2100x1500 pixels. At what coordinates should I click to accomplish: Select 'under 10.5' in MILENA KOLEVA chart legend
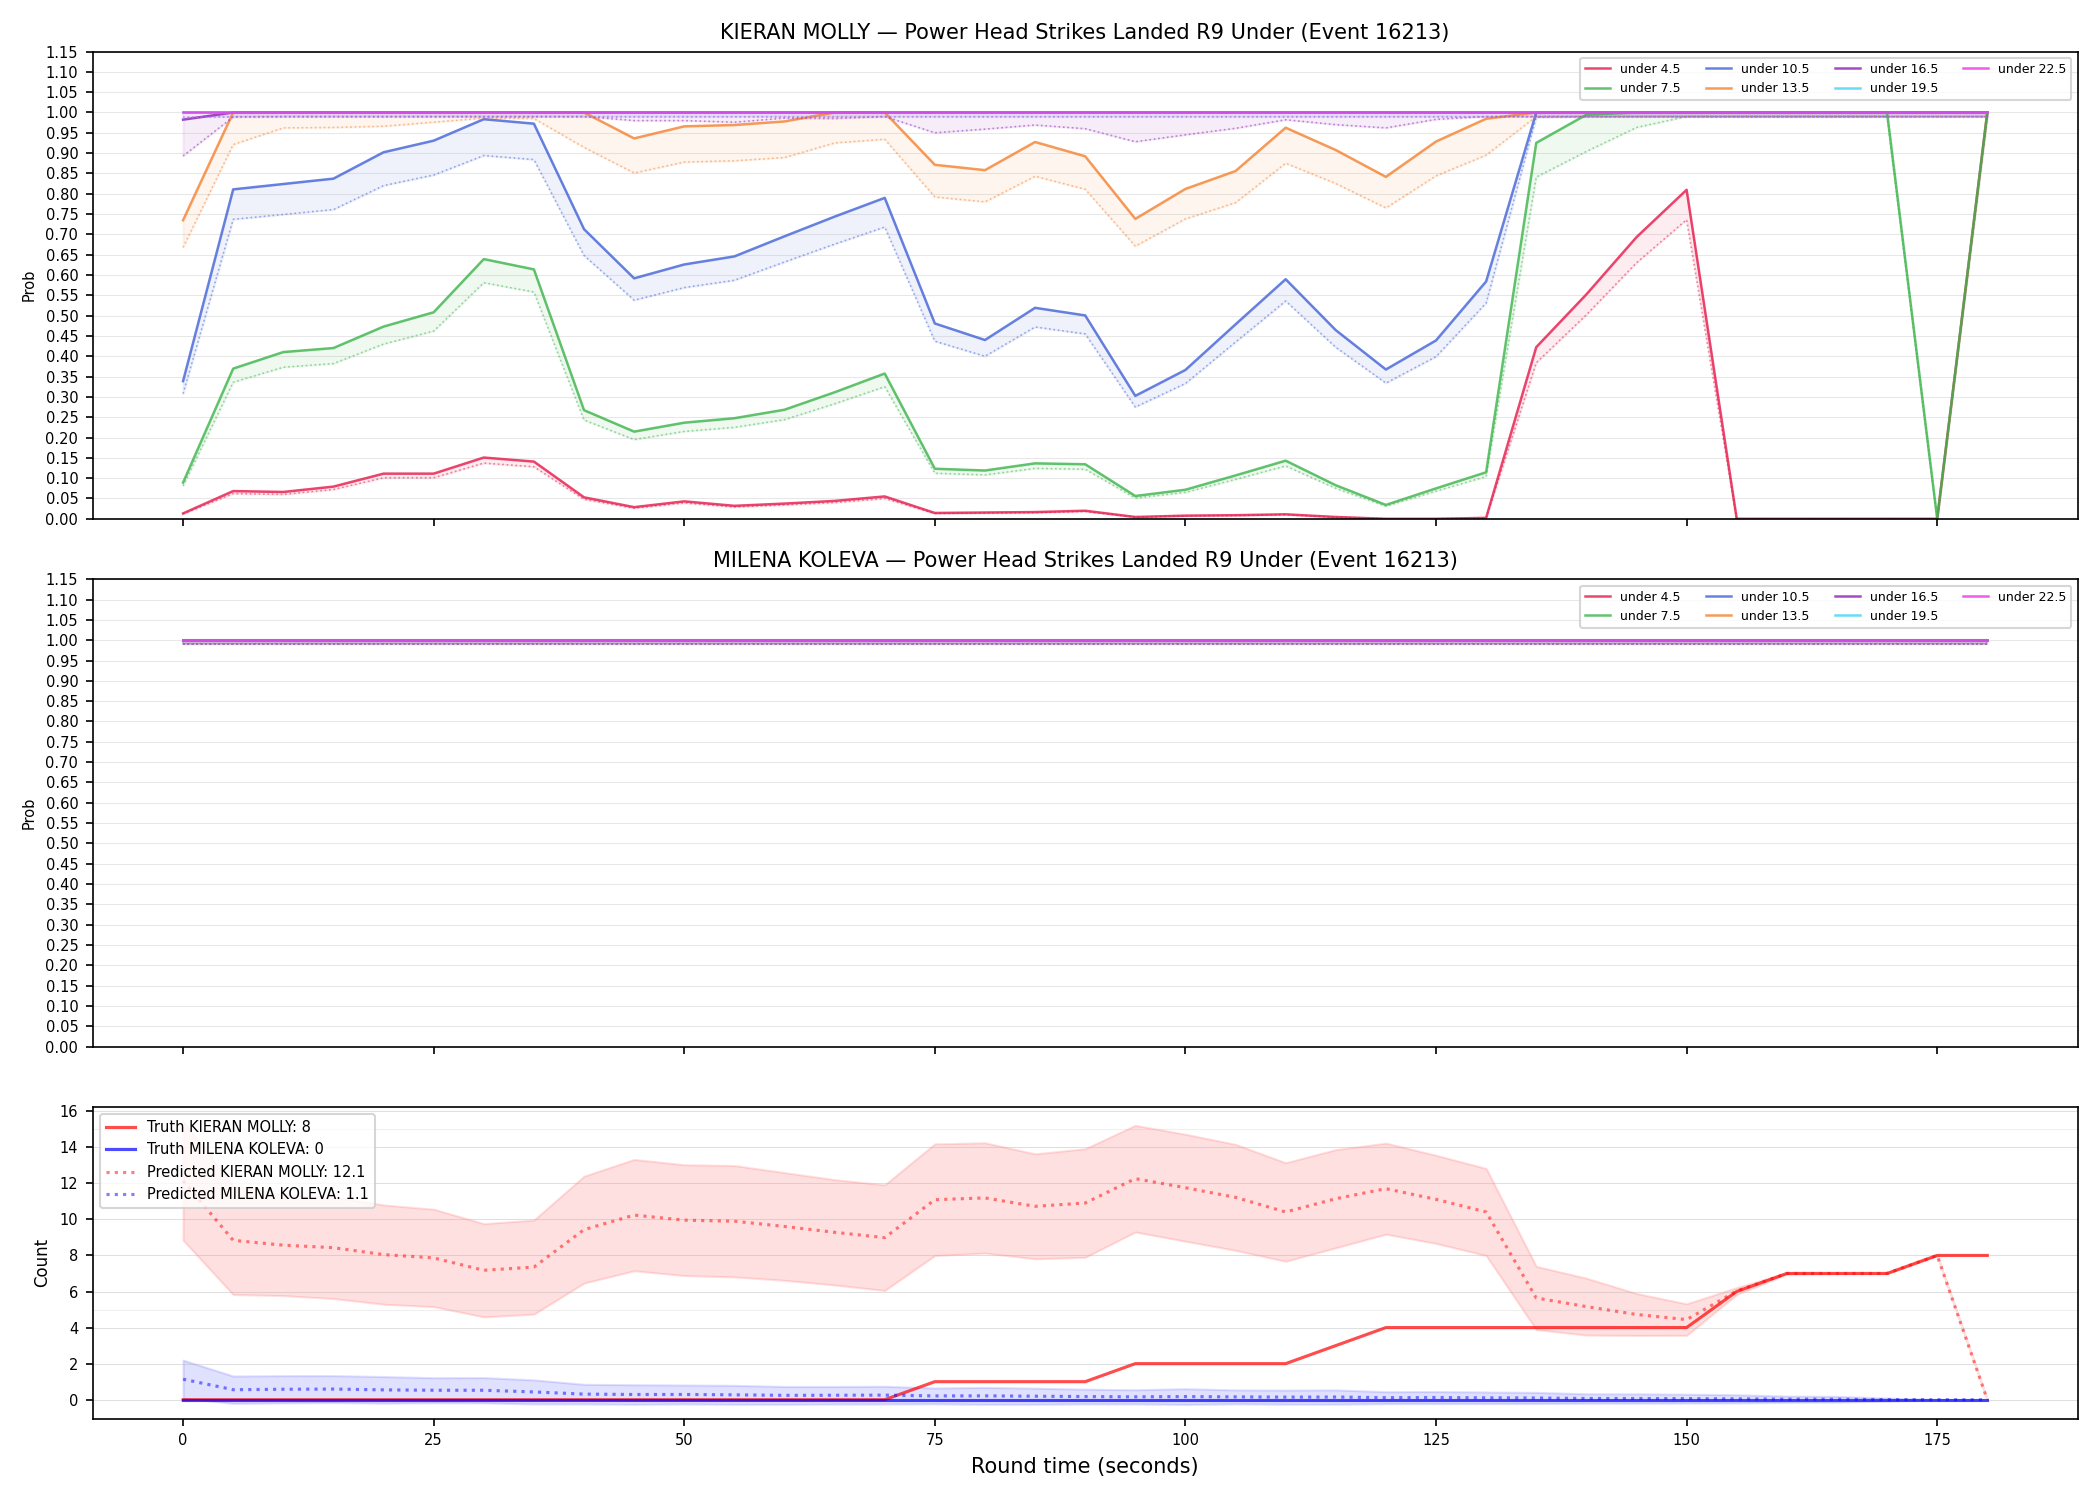(x=1757, y=597)
